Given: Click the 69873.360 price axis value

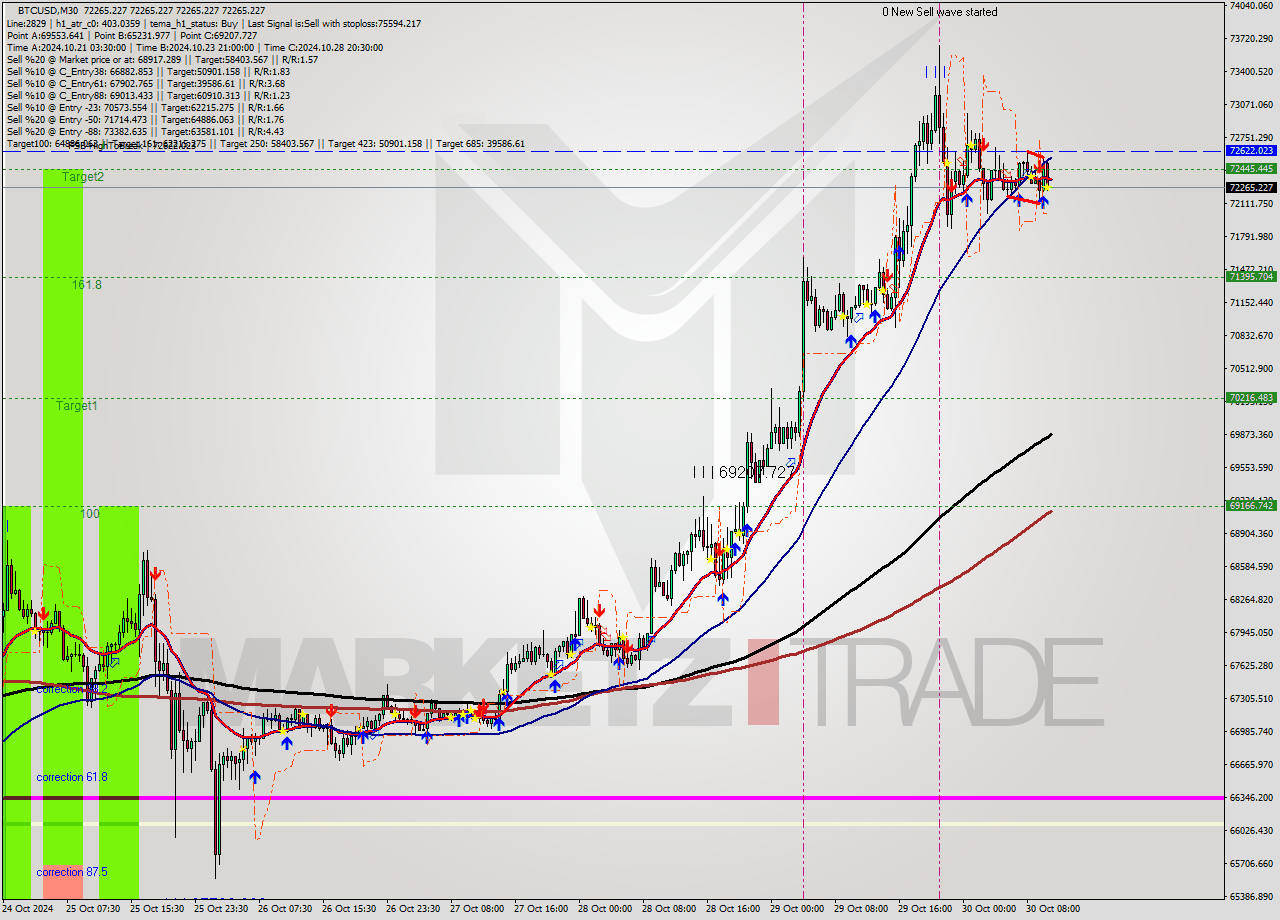Looking at the screenshot, I should coord(1251,435).
